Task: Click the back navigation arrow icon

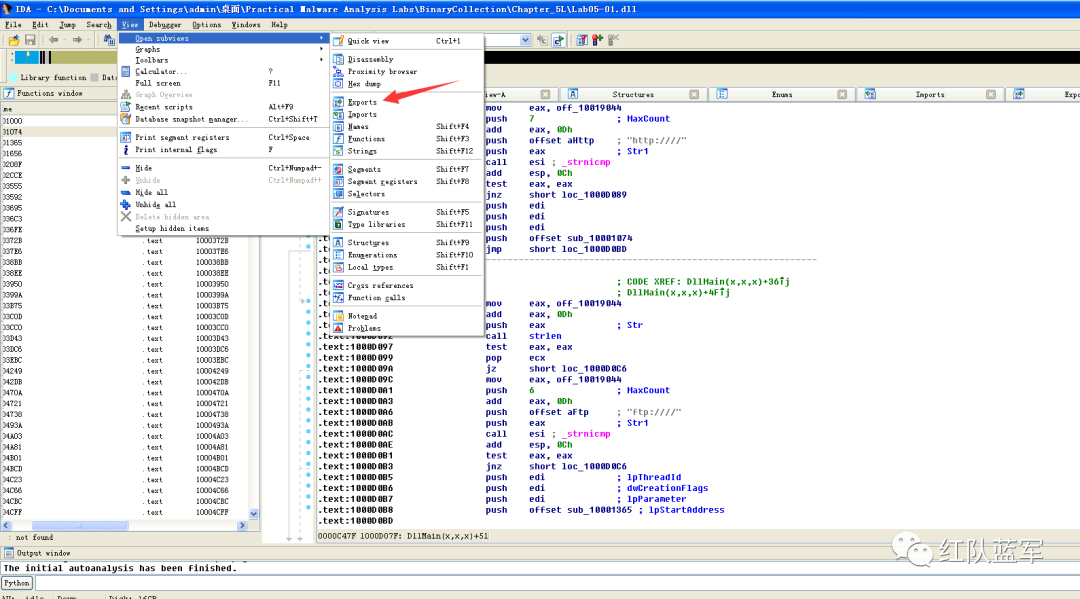Action: pos(53,40)
